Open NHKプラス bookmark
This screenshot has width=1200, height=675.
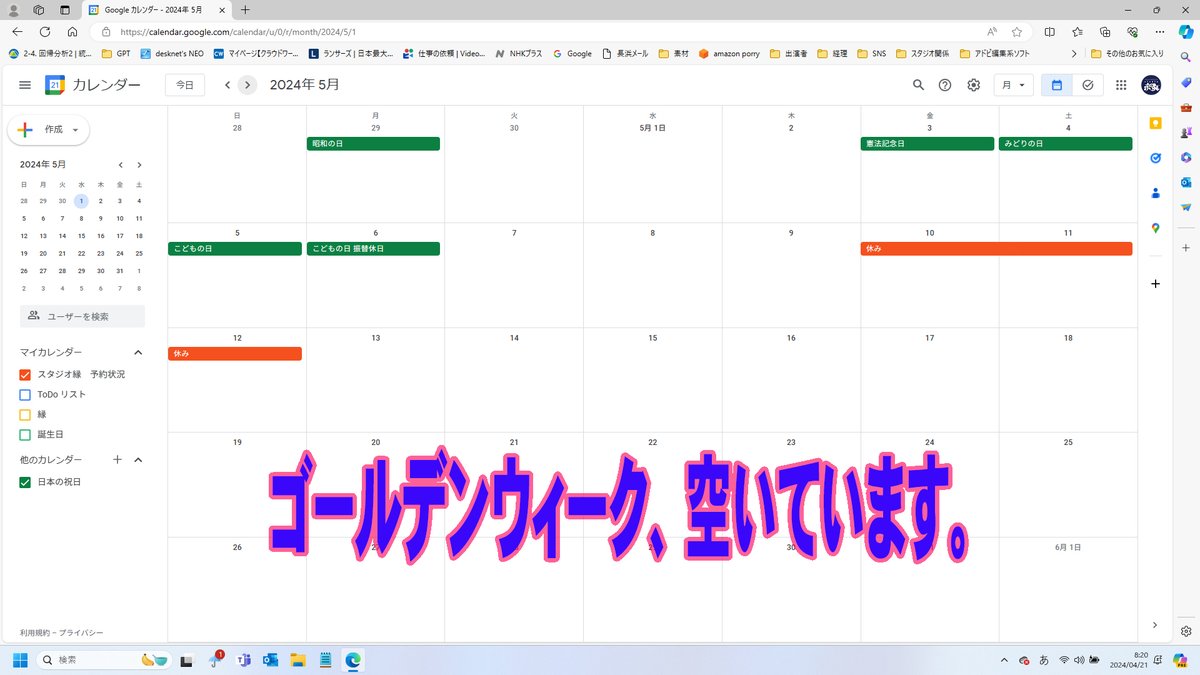point(519,54)
